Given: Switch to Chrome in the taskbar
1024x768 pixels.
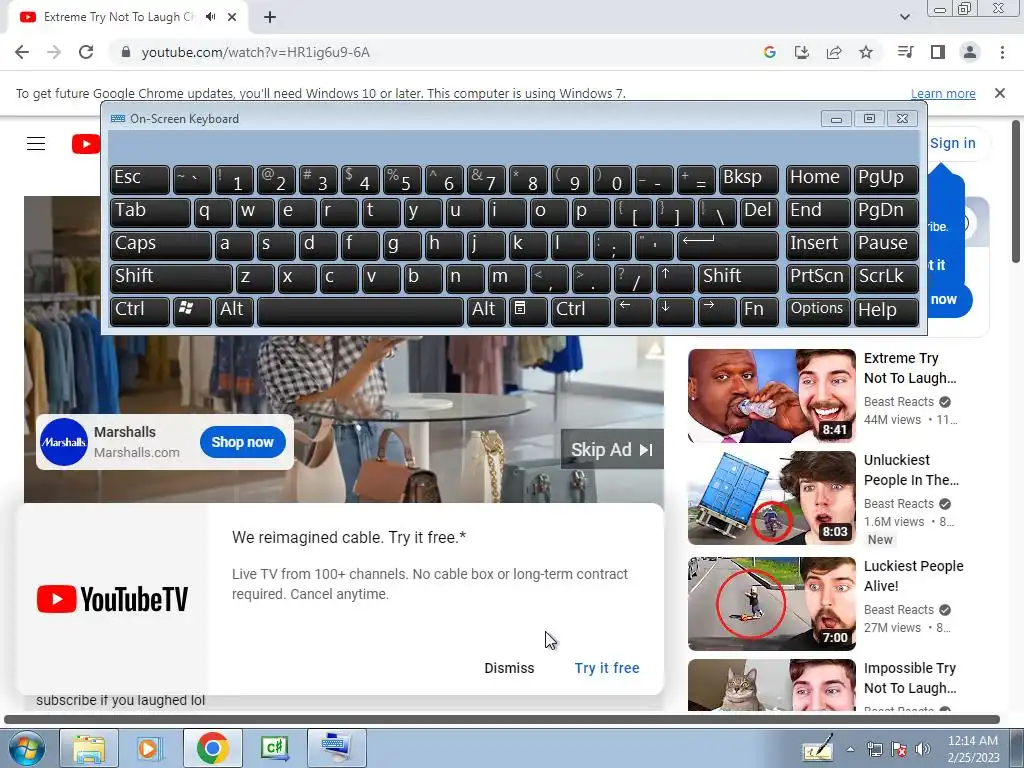Looking at the screenshot, I should pyautogui.click(x=212, y=748).
